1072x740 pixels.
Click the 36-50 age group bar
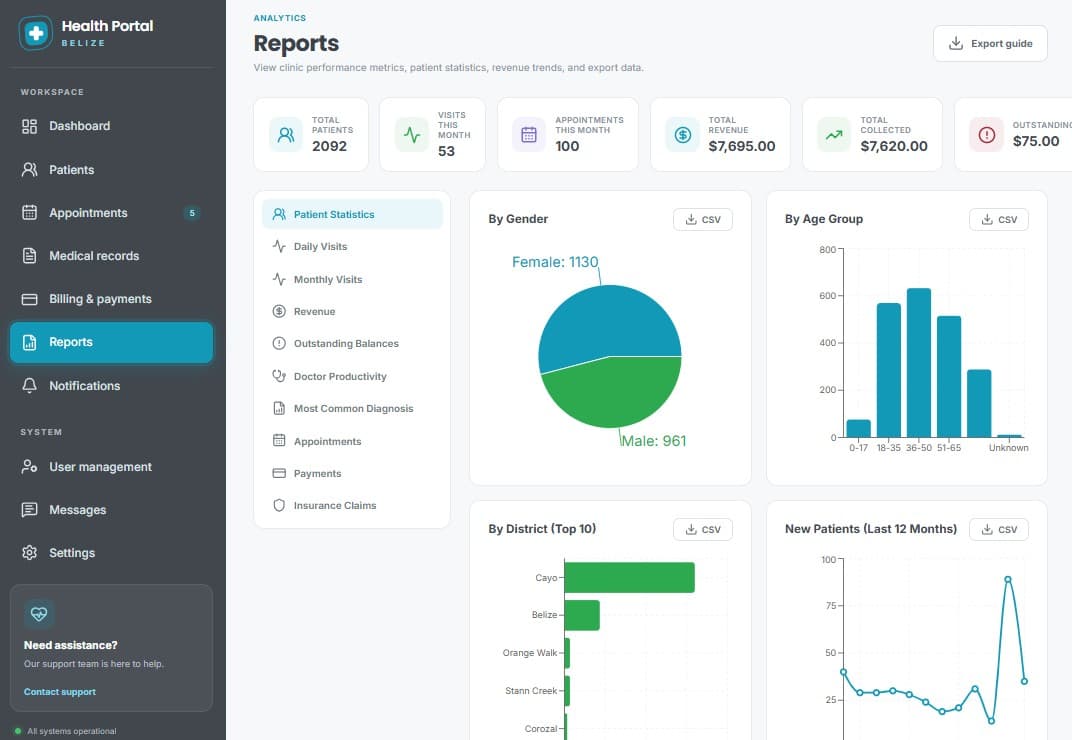pyautogui.click(x=919, y=362)
